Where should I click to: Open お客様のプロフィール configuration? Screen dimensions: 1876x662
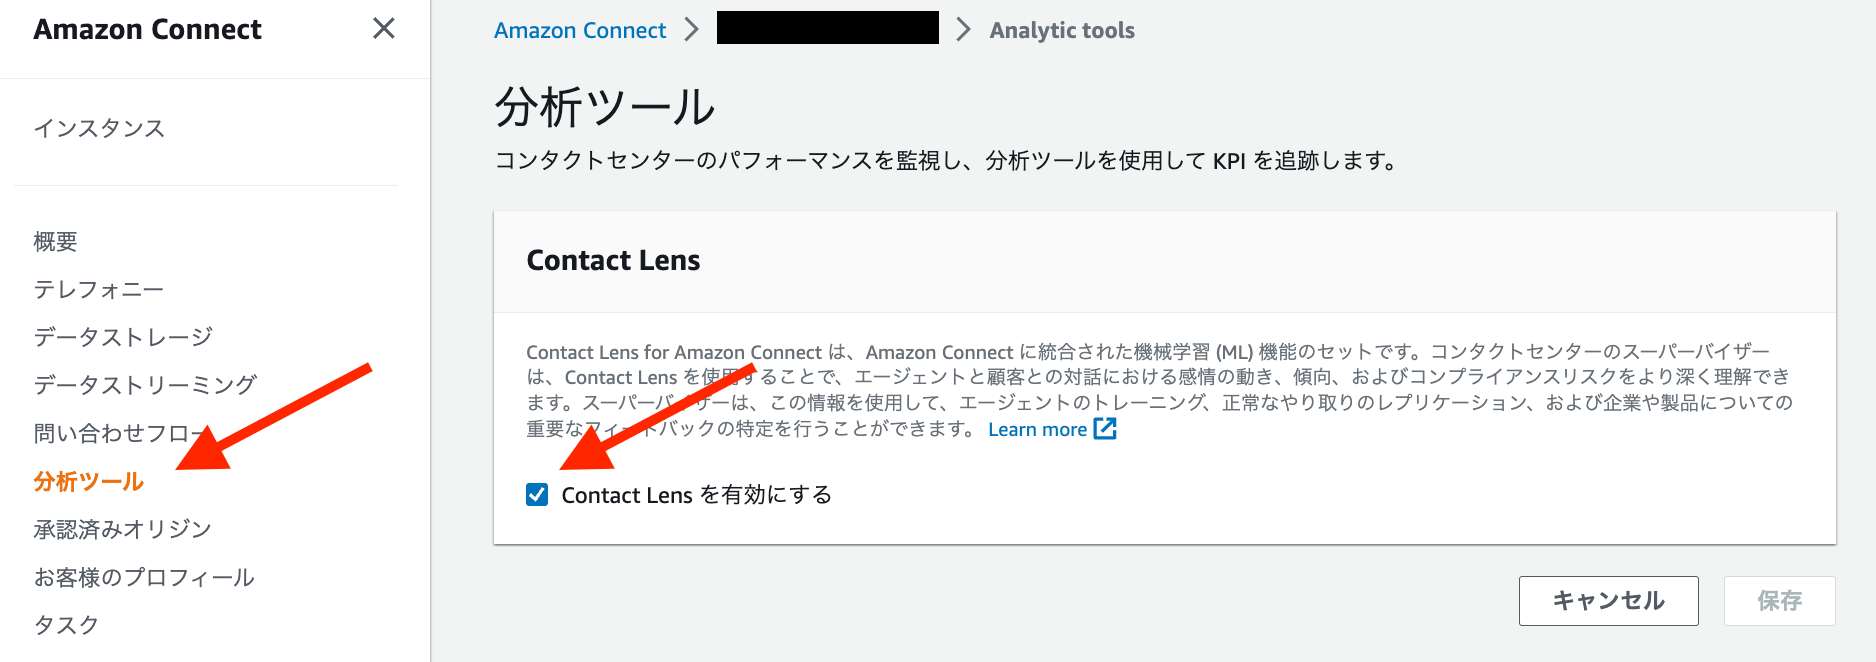[144, 576]
